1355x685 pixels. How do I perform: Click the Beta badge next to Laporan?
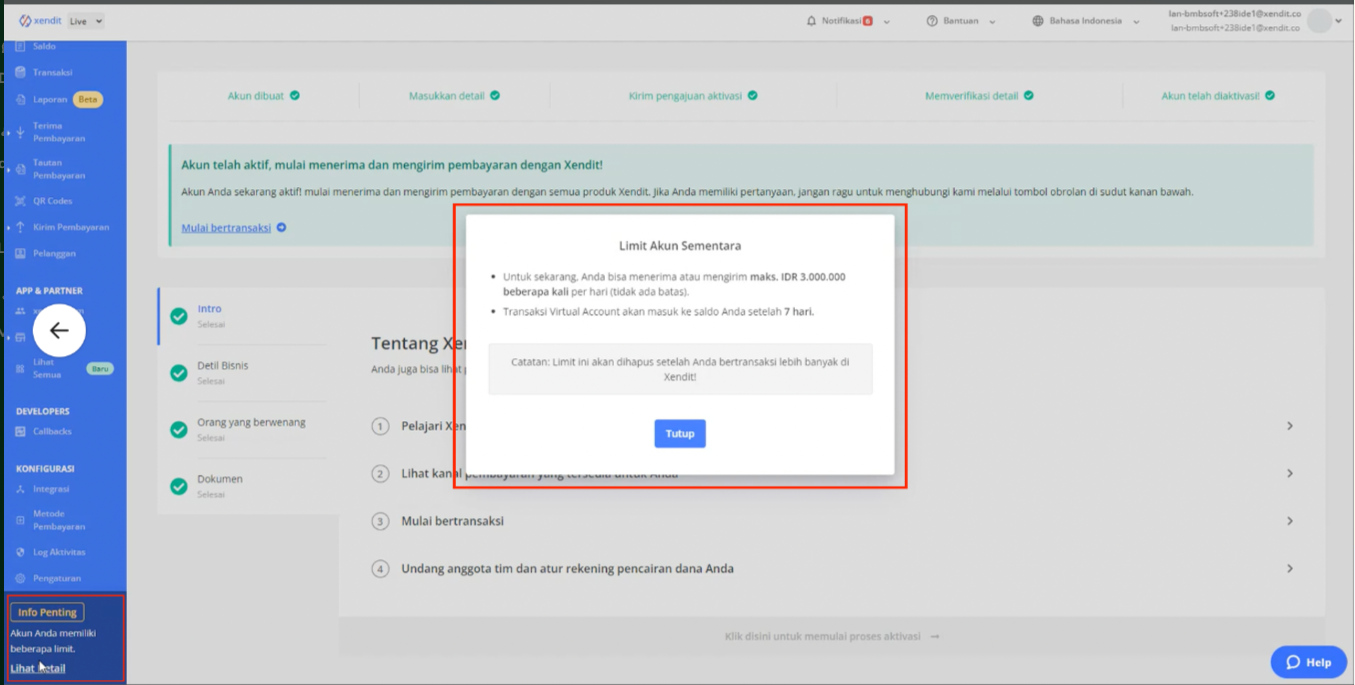click(88, 100)
